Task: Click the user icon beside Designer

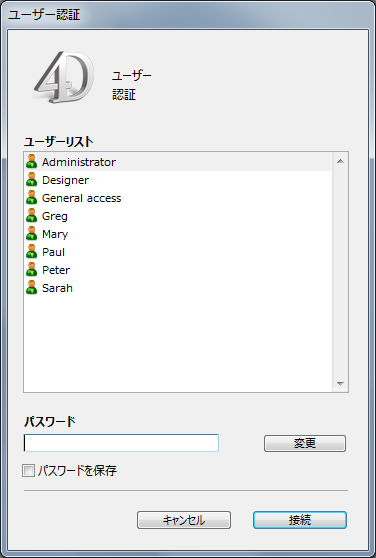Action: tap(32, 180)
